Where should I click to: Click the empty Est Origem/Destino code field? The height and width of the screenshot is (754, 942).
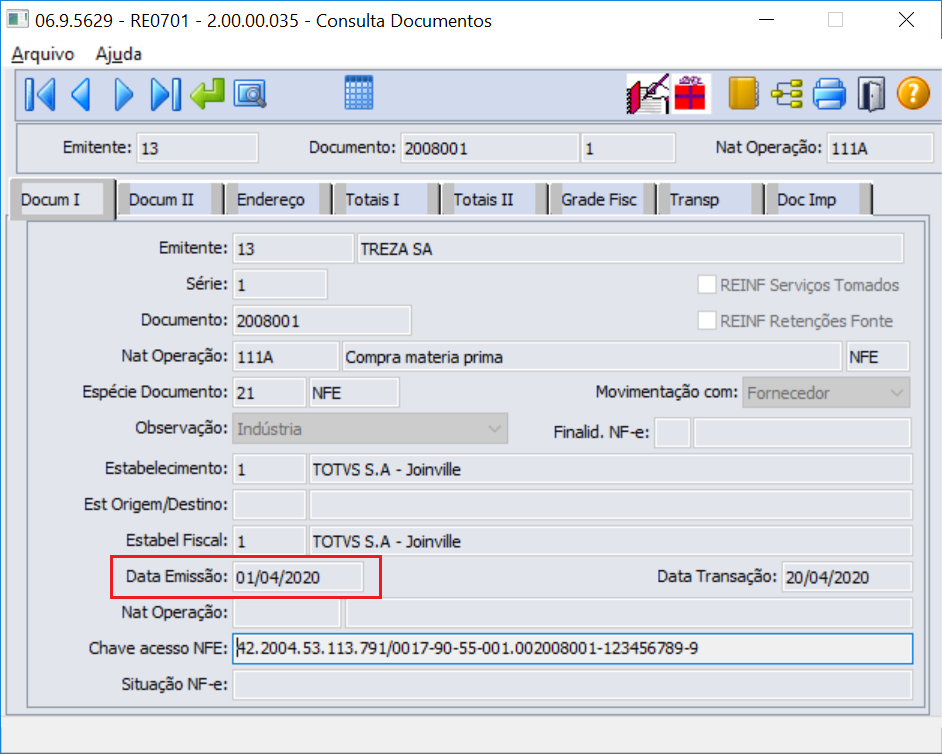[269, 505]
